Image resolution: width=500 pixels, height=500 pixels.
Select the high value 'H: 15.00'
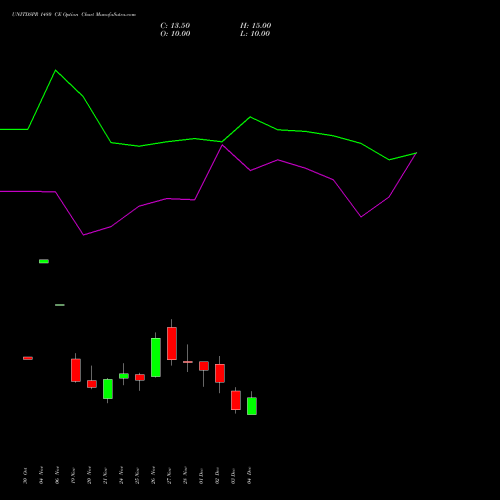coord(256,26)
